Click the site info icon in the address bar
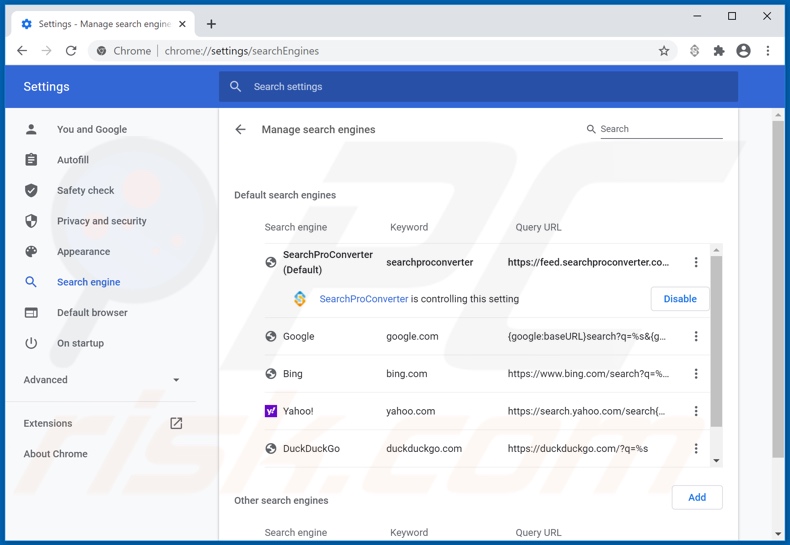The image size is (790, 545). tap(102, 51)
